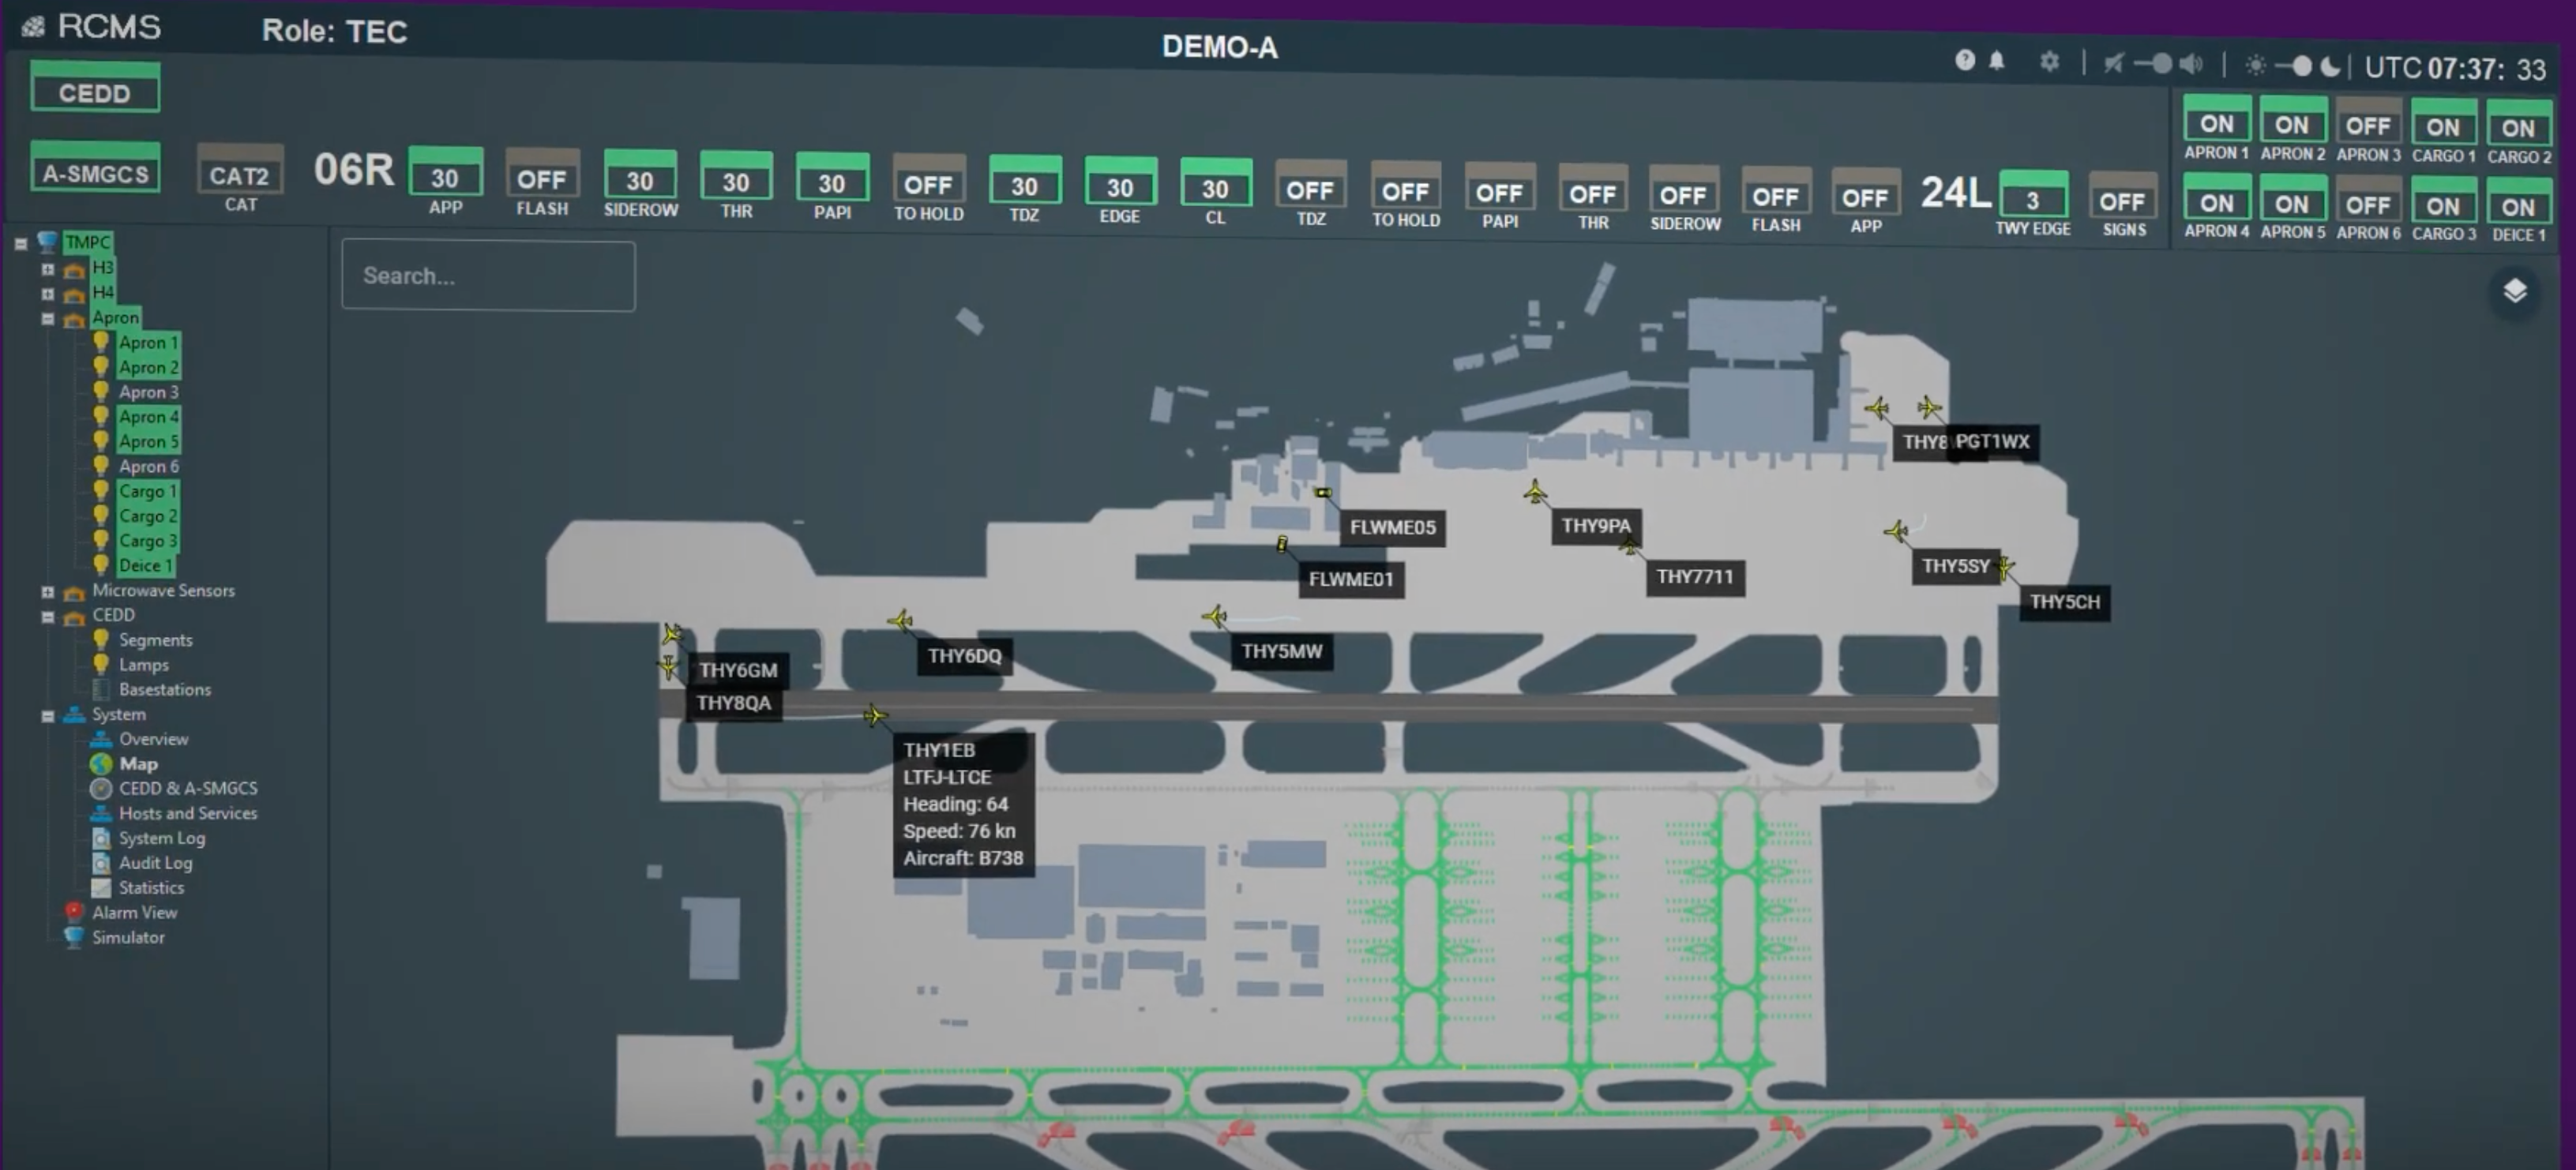Open Overview in the System tree

tap(153, 739)
